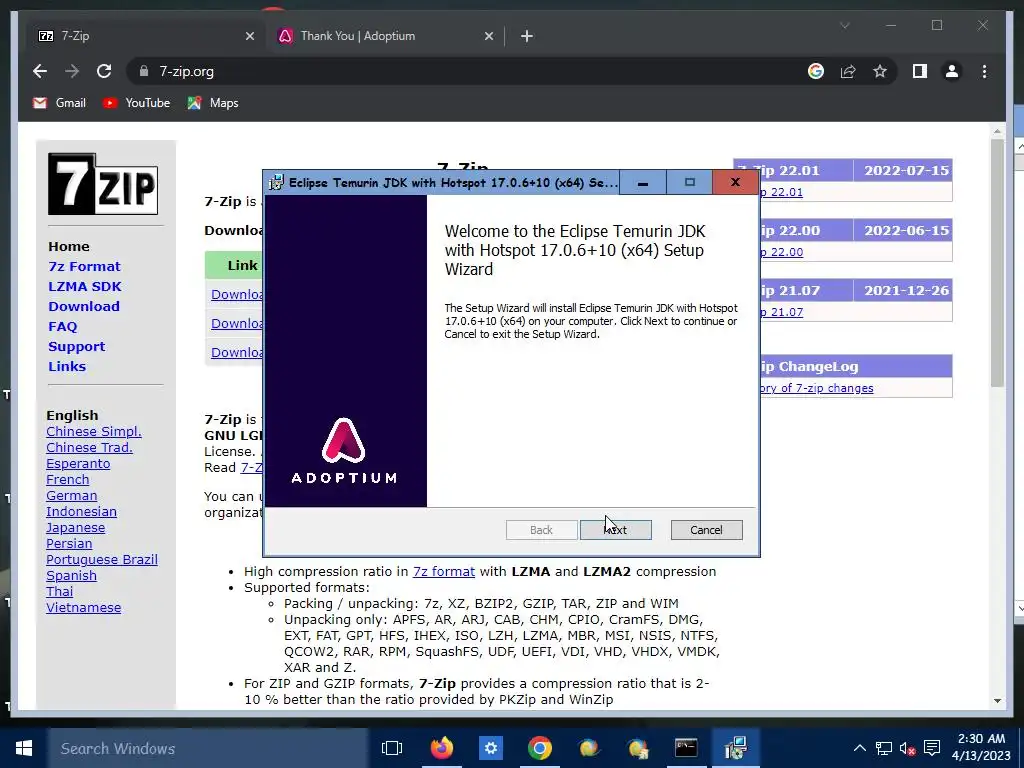Open the Action Center notifications icon

pos(932,748)
